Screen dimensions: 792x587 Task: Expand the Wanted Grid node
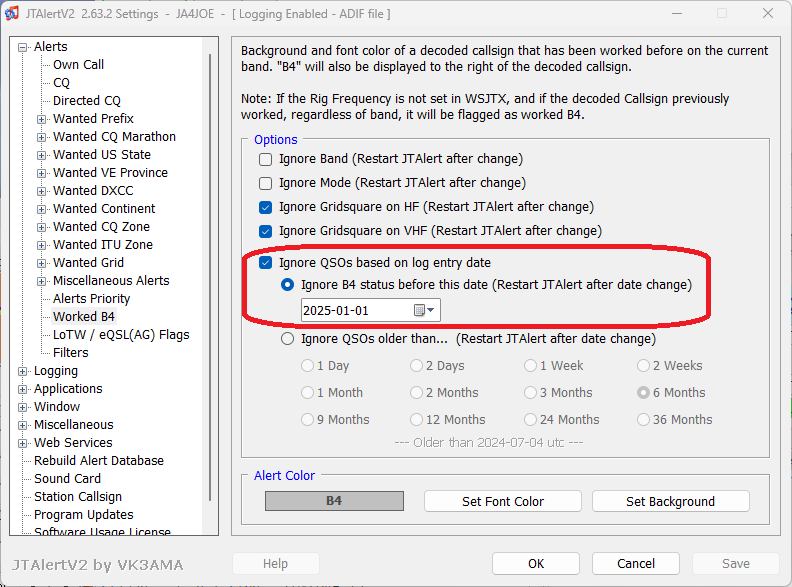[x=41, y=263]
